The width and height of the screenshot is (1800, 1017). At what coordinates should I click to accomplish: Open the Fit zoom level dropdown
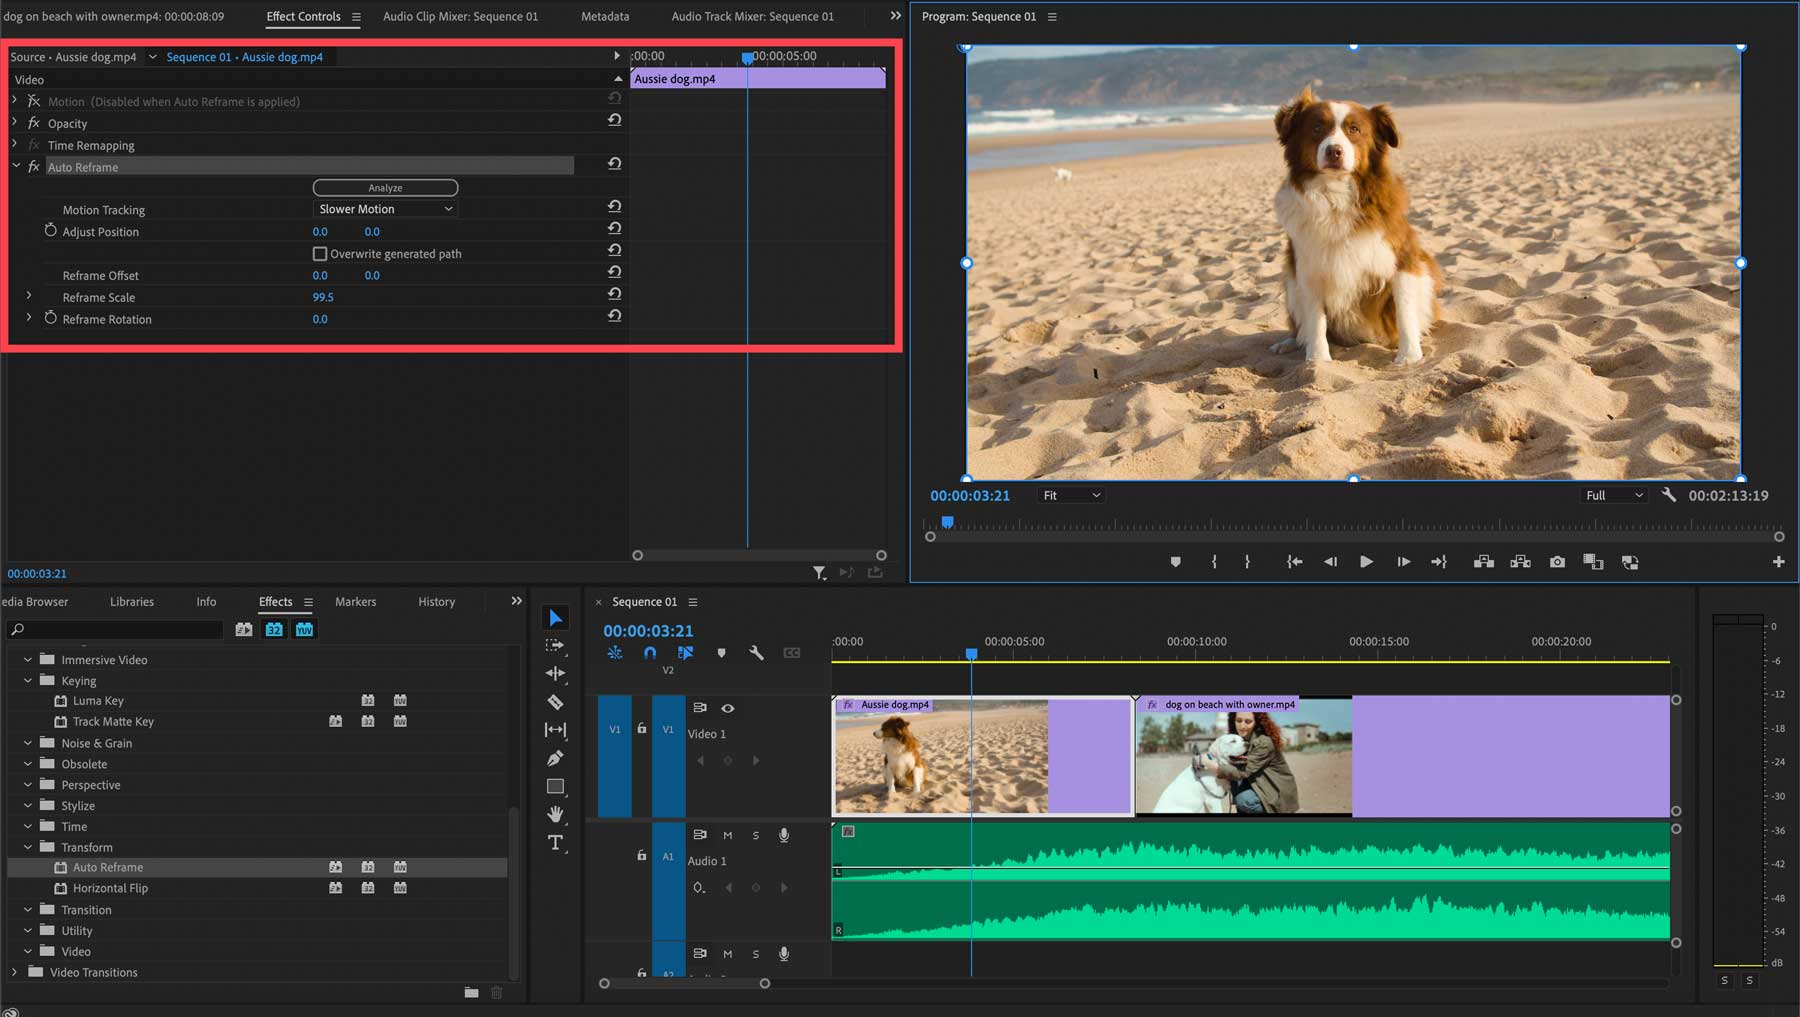(1071, 495)
